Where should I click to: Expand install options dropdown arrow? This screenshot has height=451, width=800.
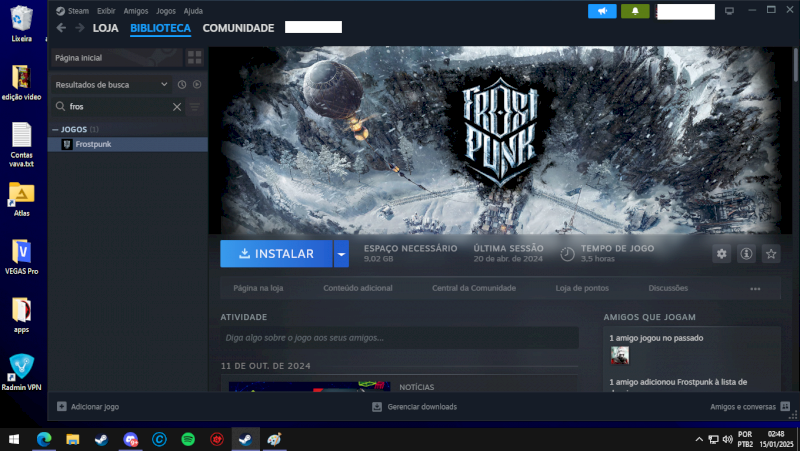point(341,254)
